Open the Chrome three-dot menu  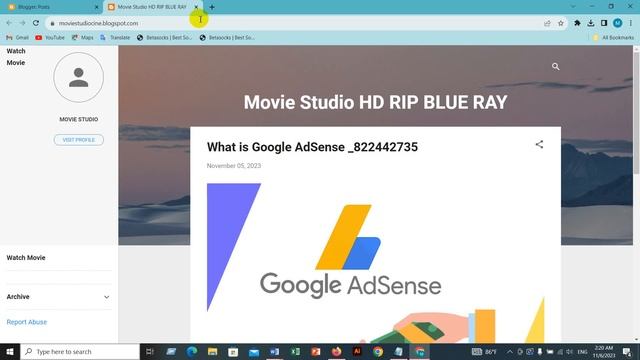click(x=631, y=23)
